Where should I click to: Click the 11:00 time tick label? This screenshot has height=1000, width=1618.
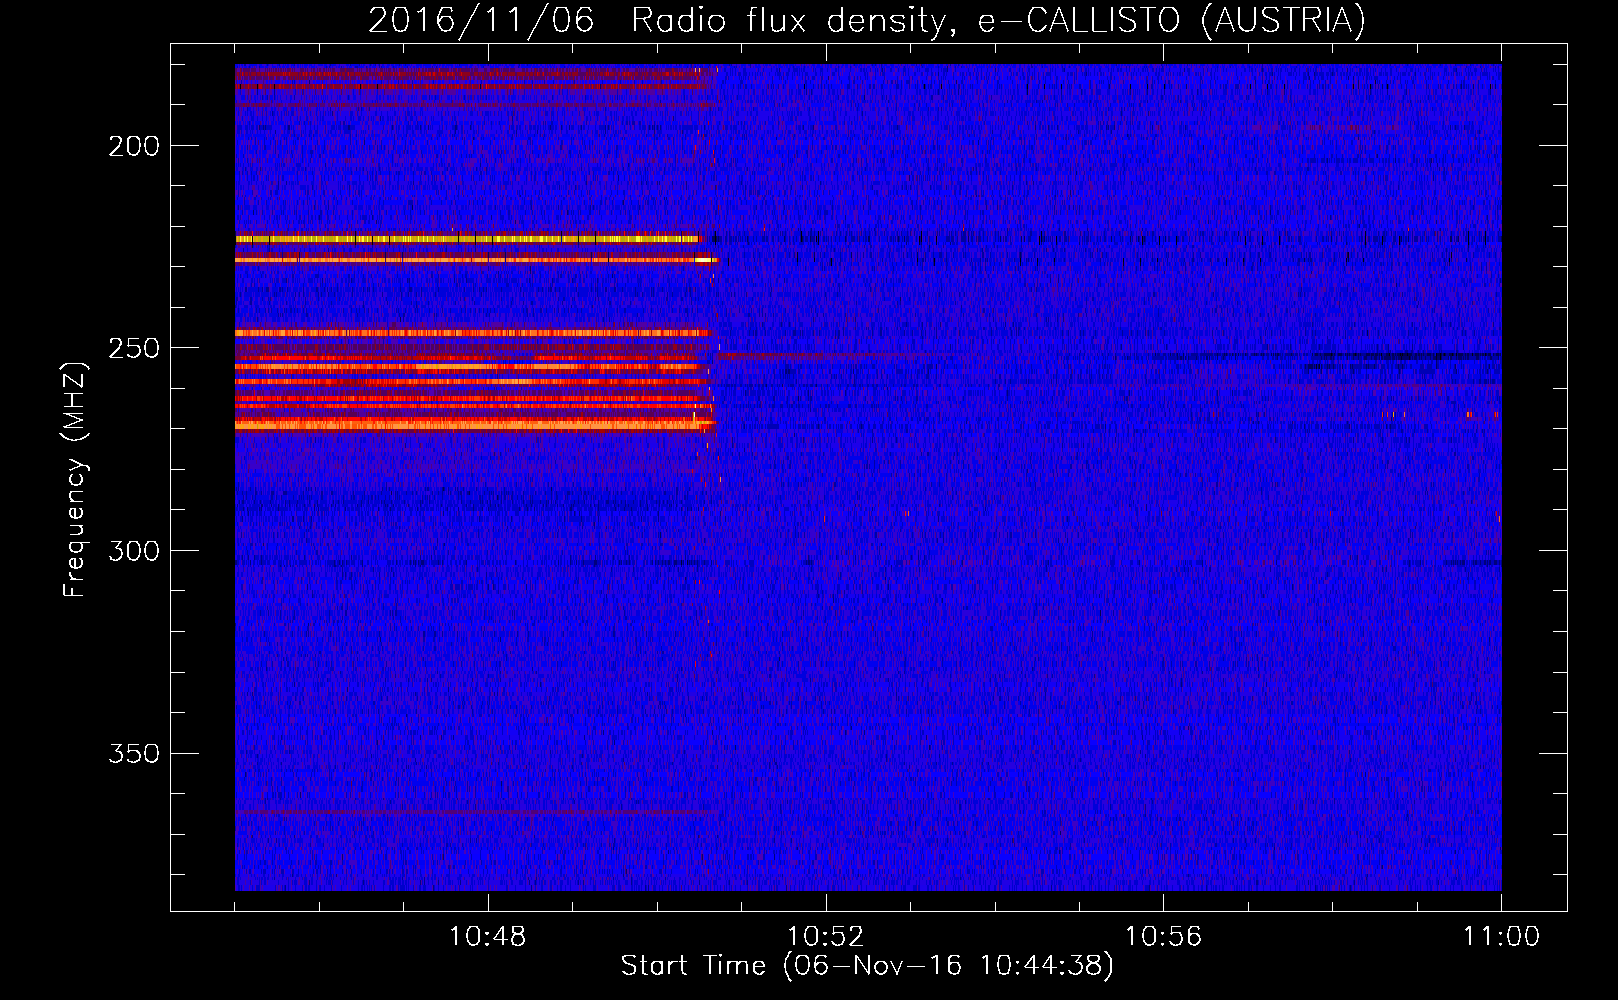[1501, 937]
